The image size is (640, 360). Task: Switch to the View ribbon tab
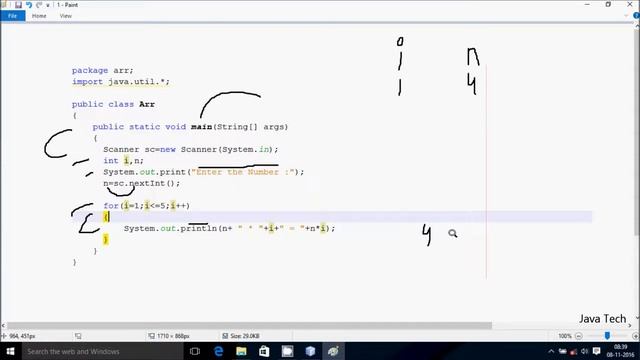tap(66, 16)
